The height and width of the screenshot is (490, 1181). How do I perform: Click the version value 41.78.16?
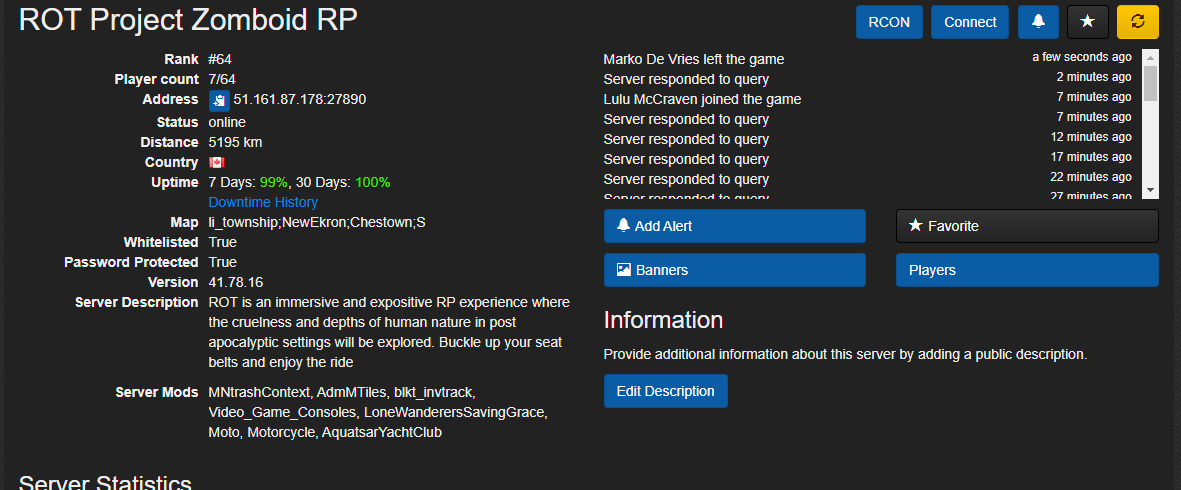236,282
